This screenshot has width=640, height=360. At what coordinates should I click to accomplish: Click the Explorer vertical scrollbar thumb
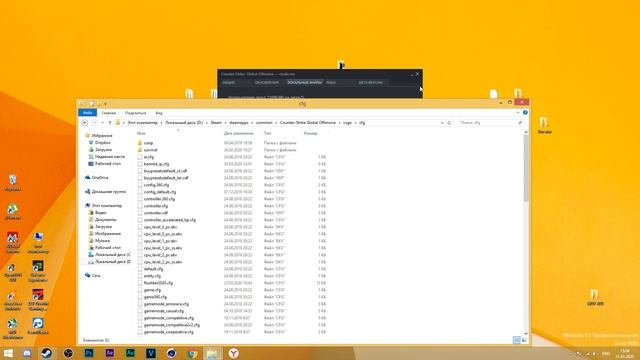(526, 168)
